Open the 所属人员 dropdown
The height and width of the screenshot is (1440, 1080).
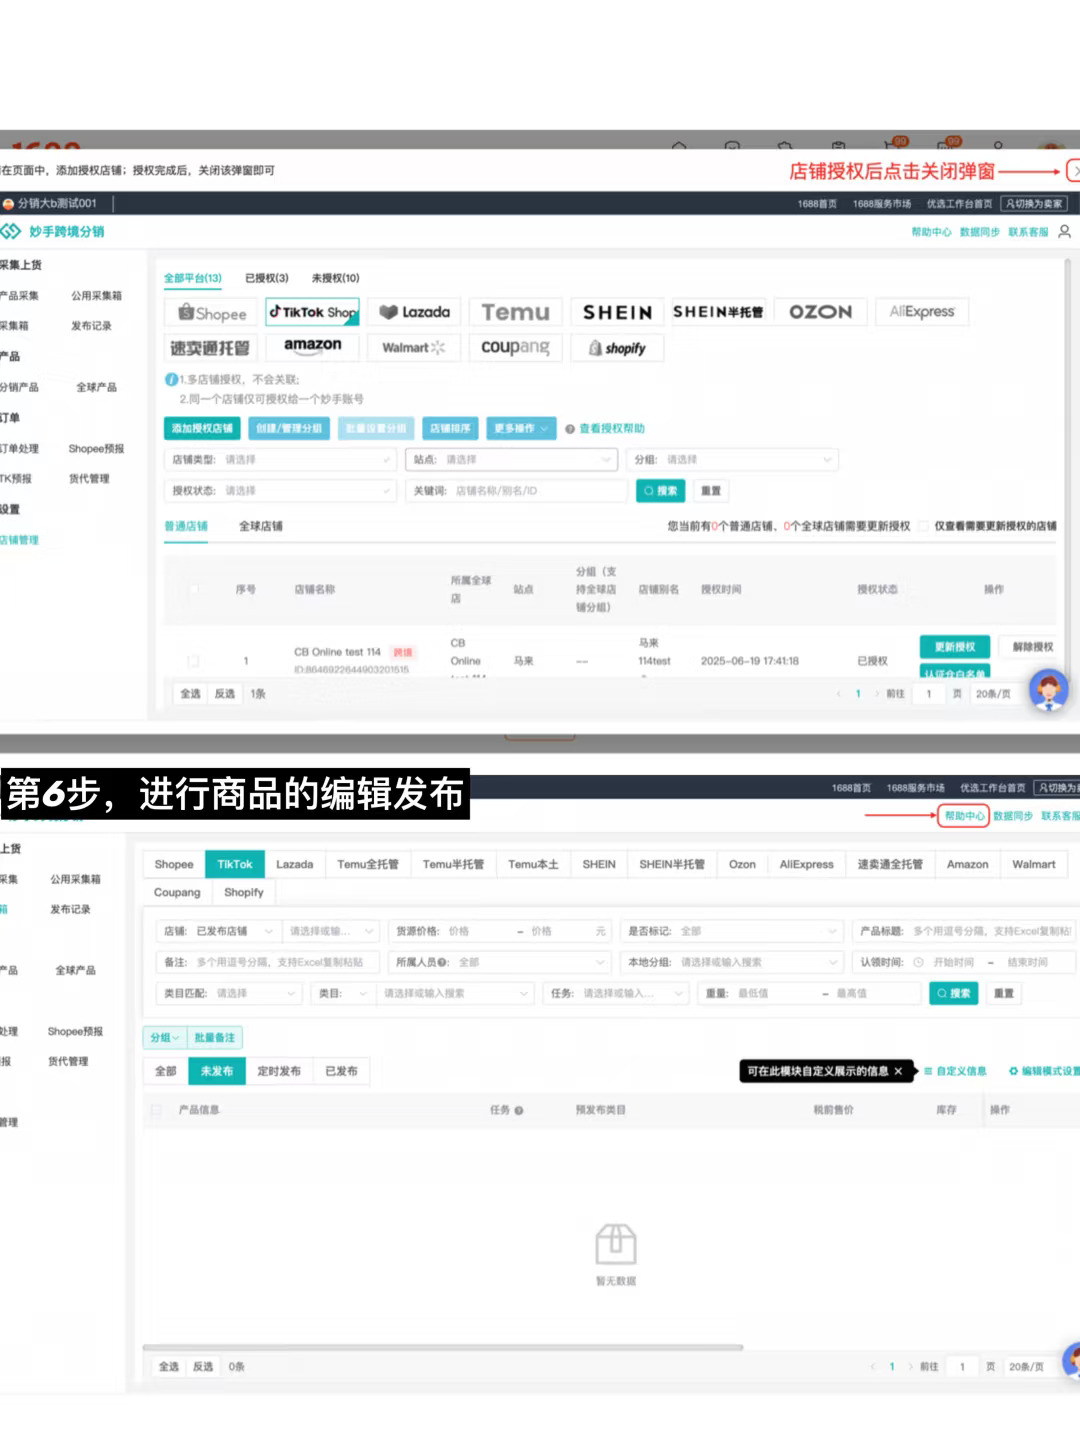click(499, 962)
